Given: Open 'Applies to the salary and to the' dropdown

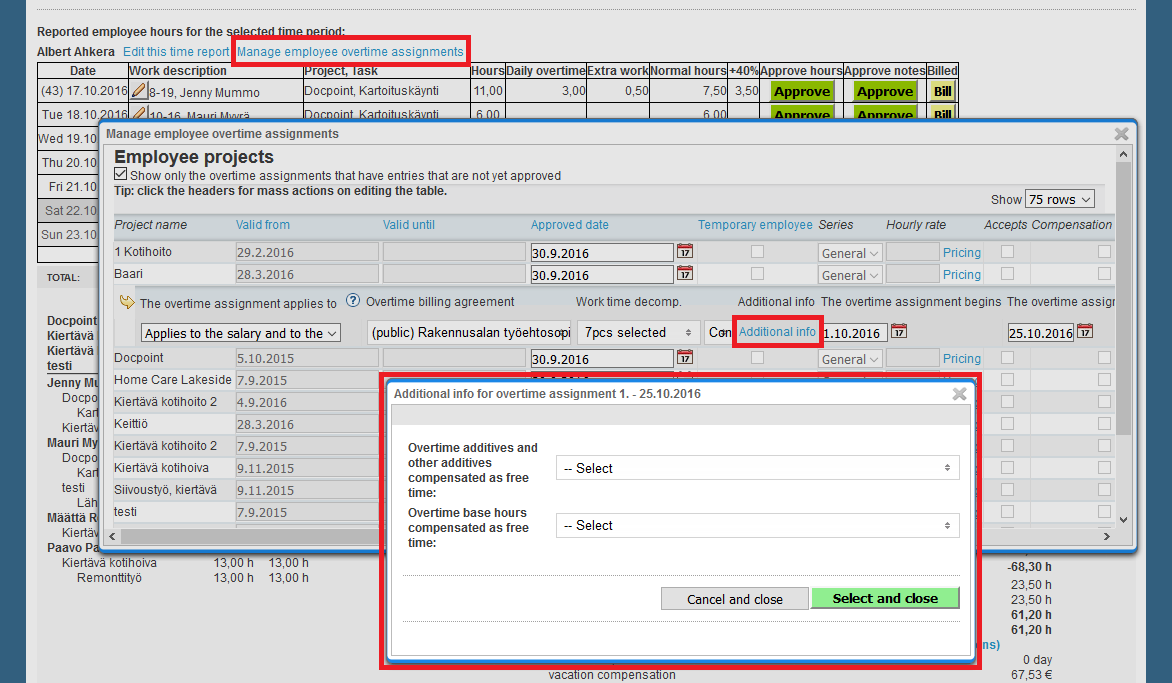Looking at the screenshot, I should coord(241,333).
